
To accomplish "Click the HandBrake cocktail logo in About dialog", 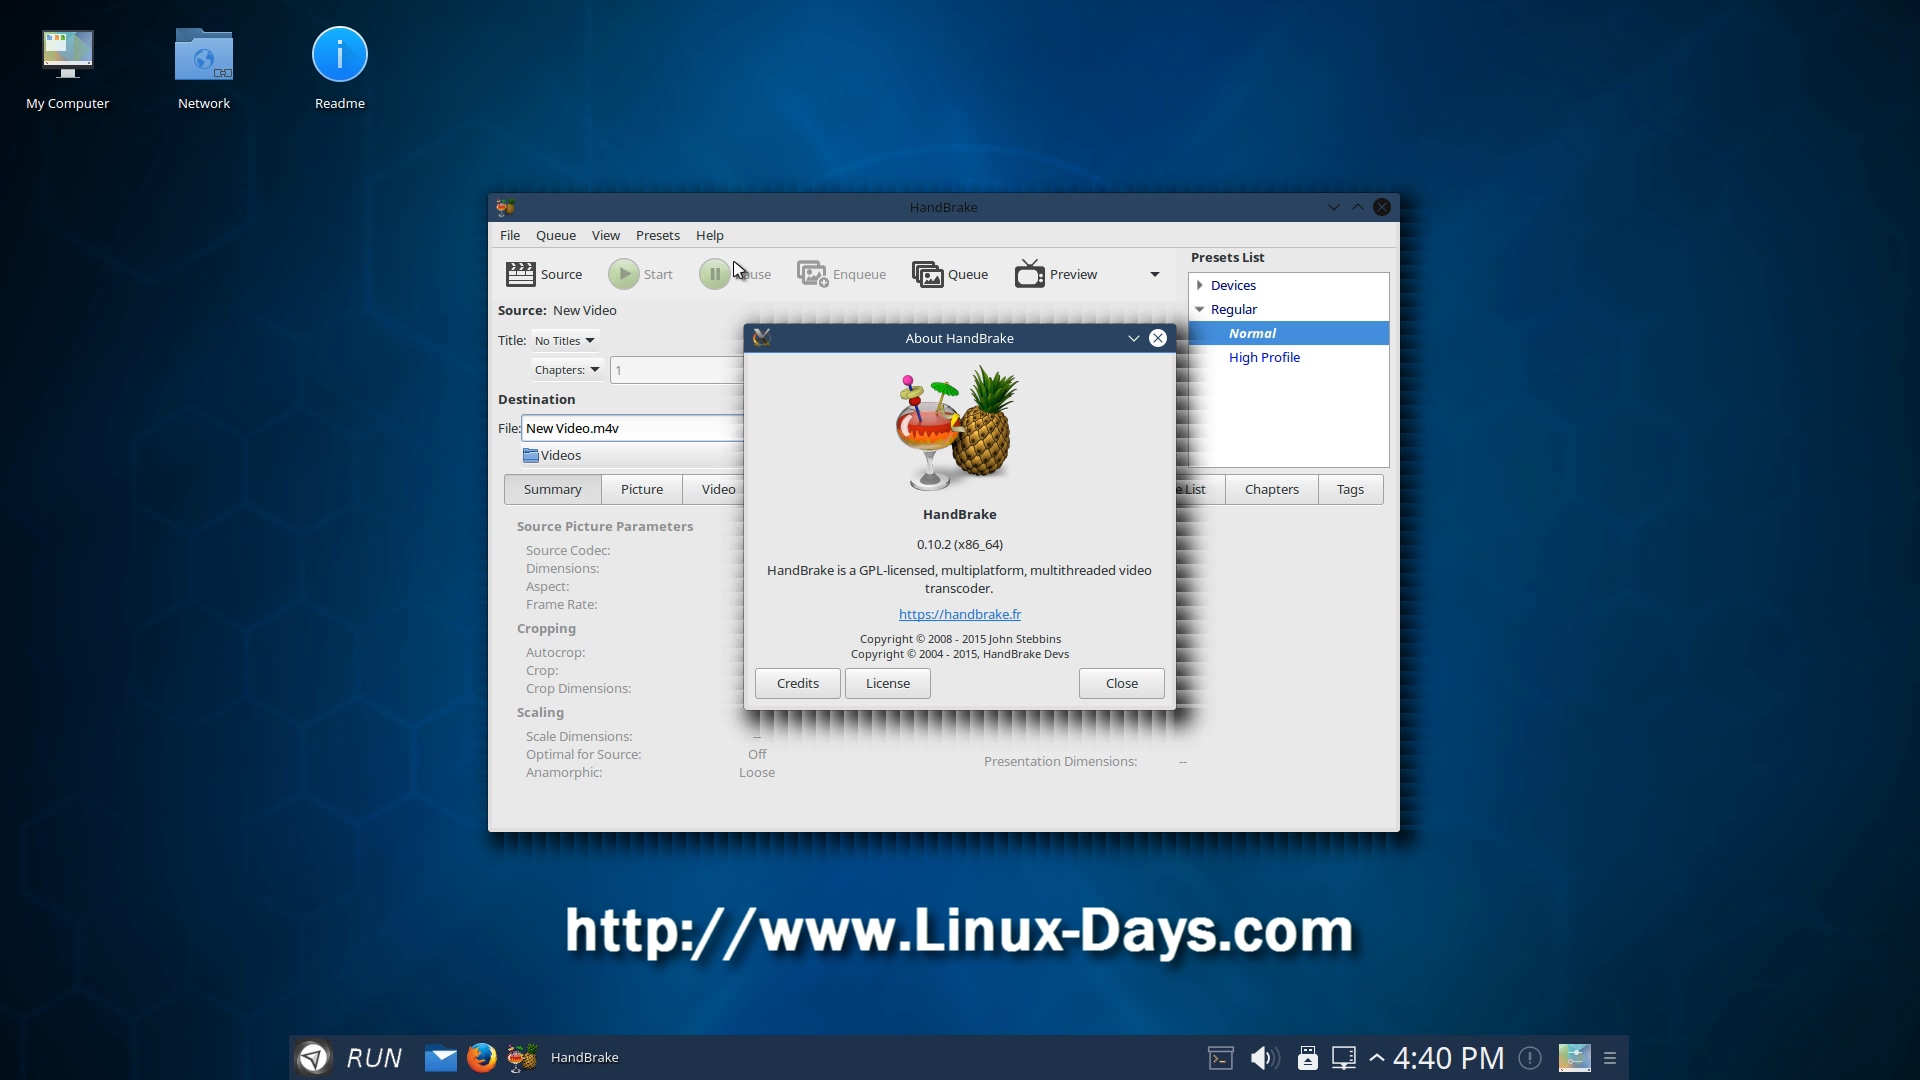I will tap(957, 428).
